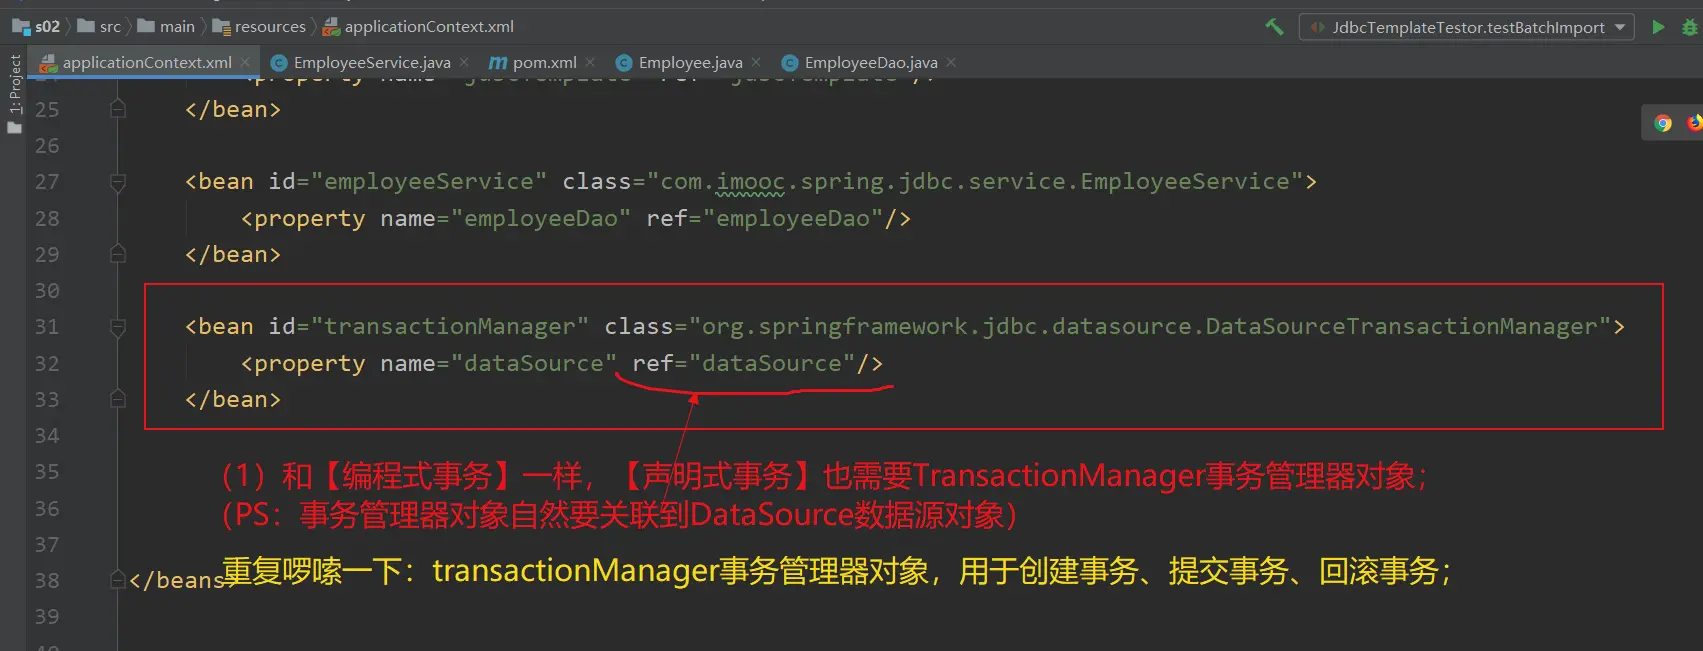Viewport: 1703px width, 651px height.
Task: Click the XML file icon on applicationContext.xml tab
Action: pos(48,63)
